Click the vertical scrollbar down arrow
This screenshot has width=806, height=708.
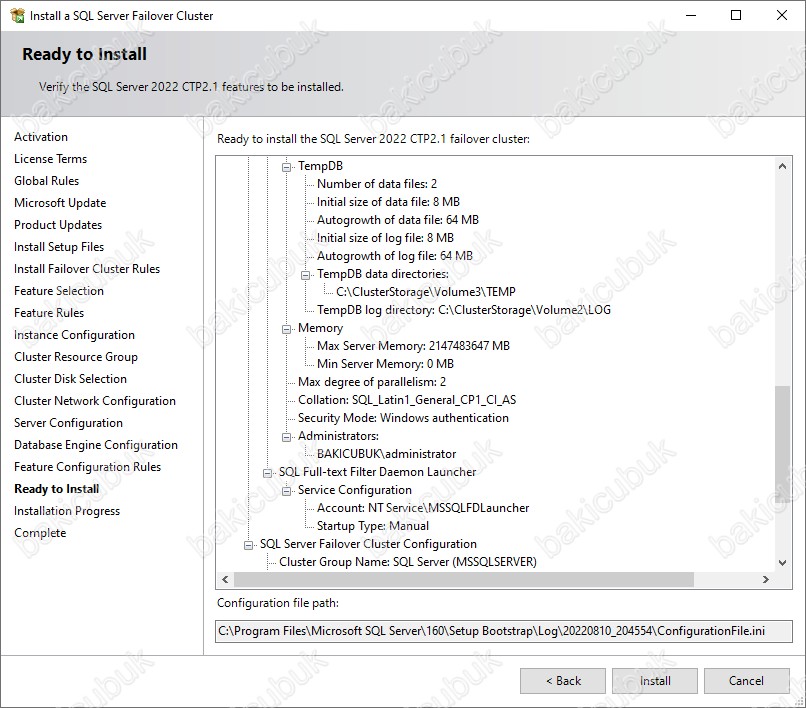click(782, 562)
